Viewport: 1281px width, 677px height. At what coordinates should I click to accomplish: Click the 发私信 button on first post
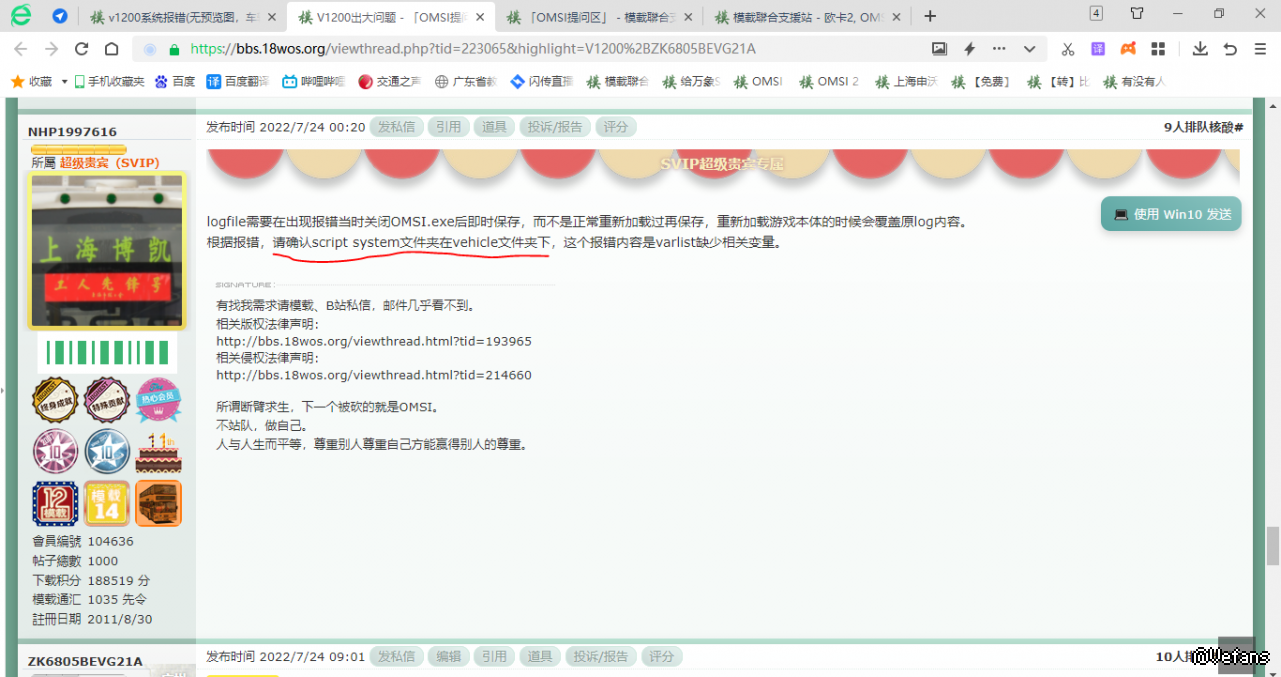396,127
